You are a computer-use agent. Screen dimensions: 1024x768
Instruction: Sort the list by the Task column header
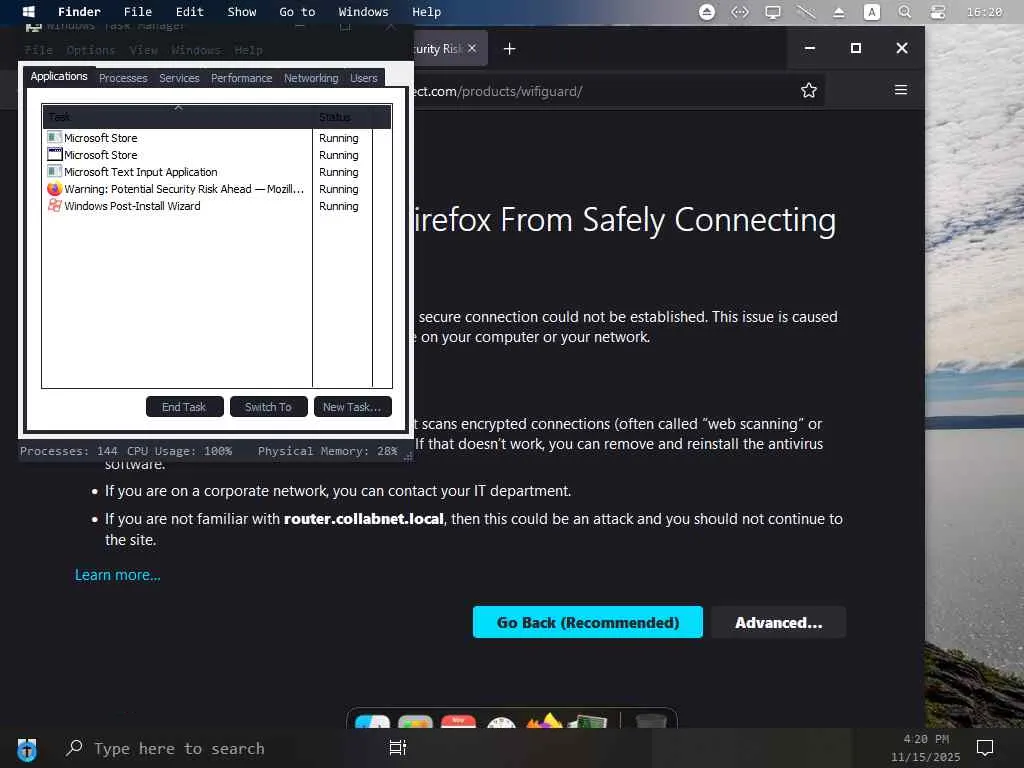178,117
